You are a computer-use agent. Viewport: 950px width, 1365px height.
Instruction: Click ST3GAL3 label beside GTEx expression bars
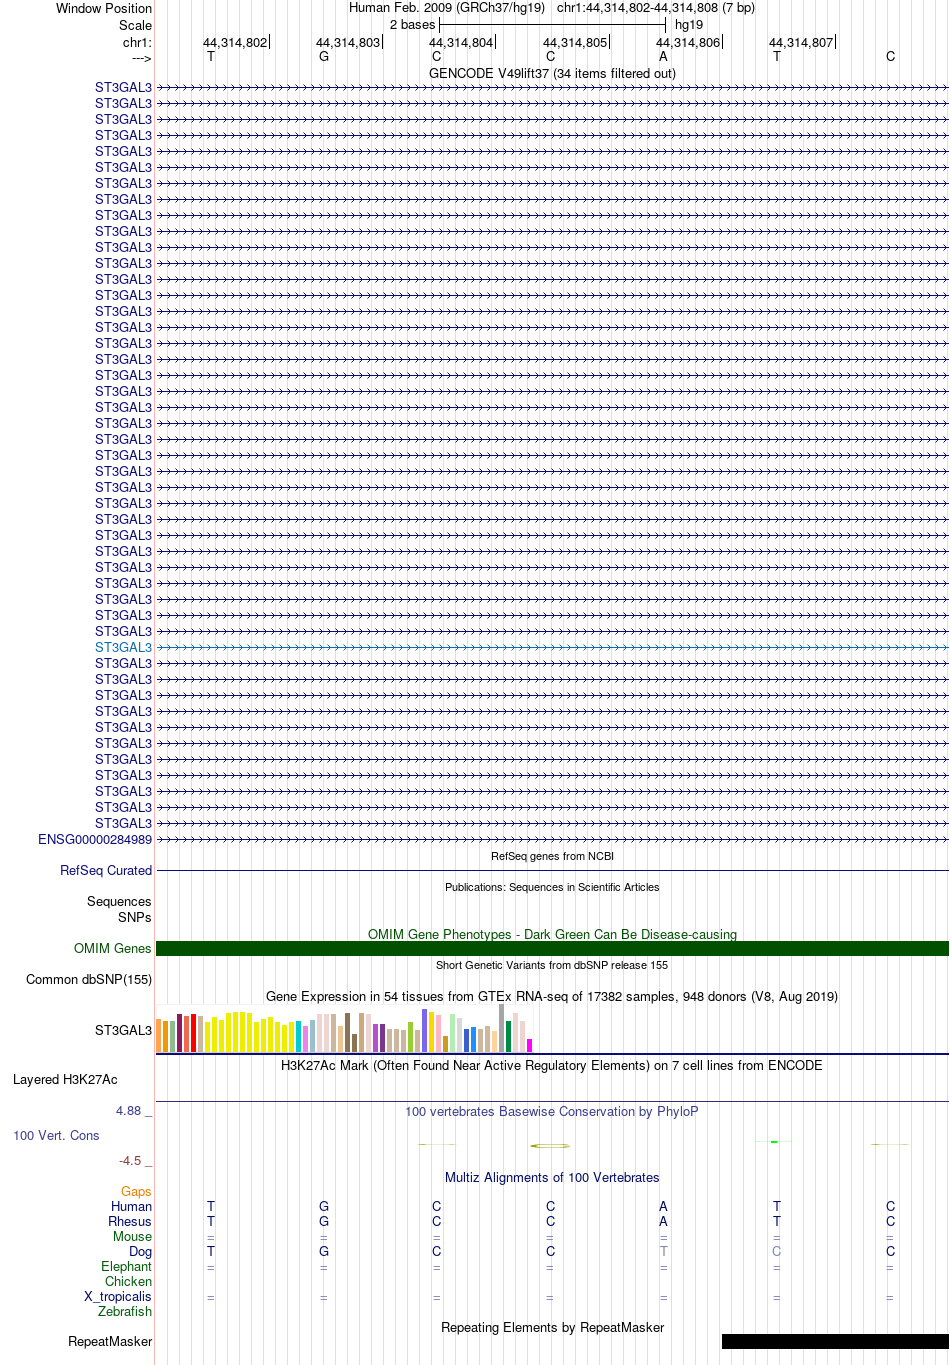click(x=123, y=1030)
